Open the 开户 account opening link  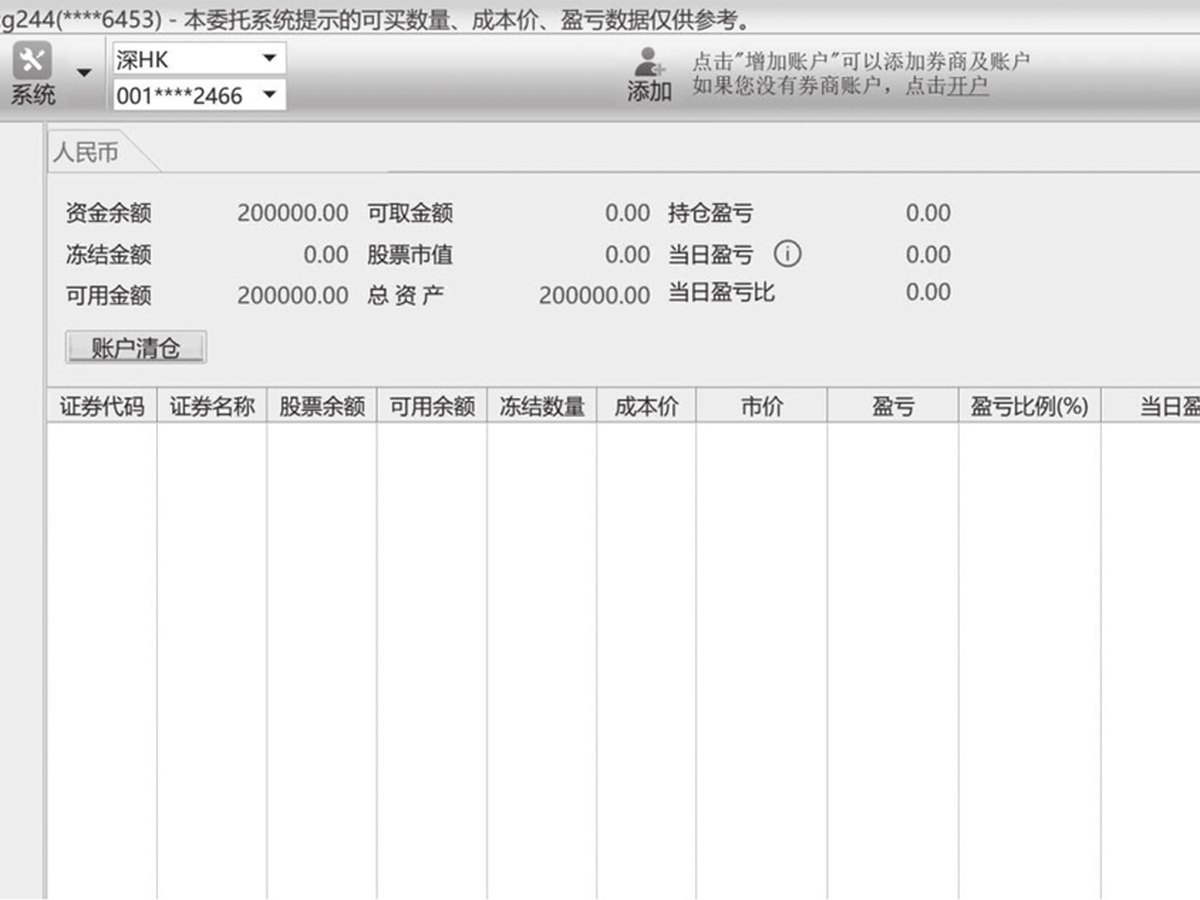pos(968,87)
